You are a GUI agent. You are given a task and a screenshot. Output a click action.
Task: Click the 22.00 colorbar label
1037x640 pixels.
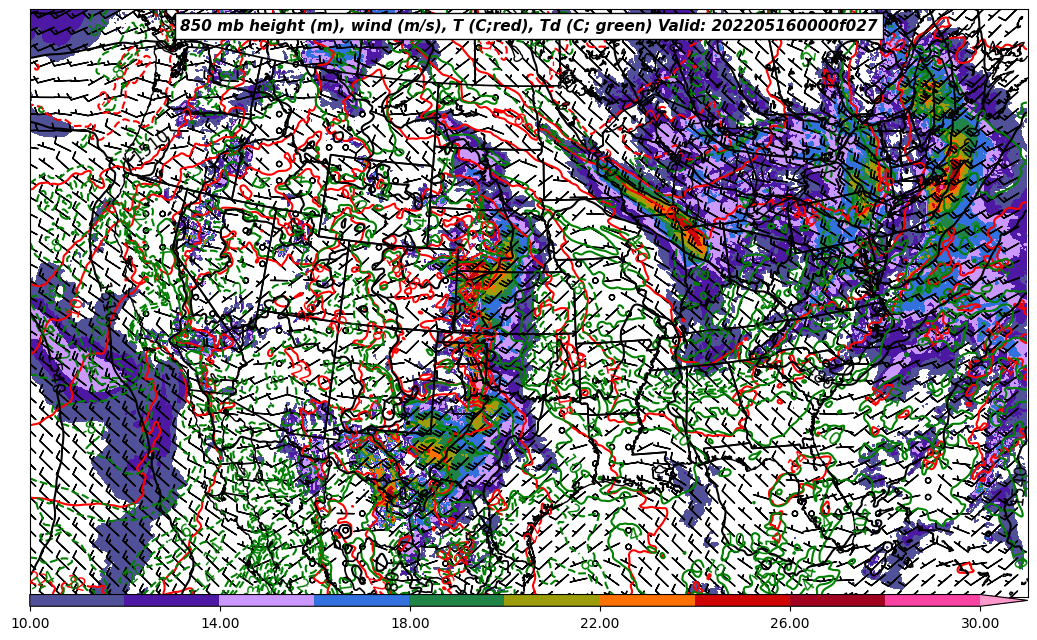click(x=600, y=623)
